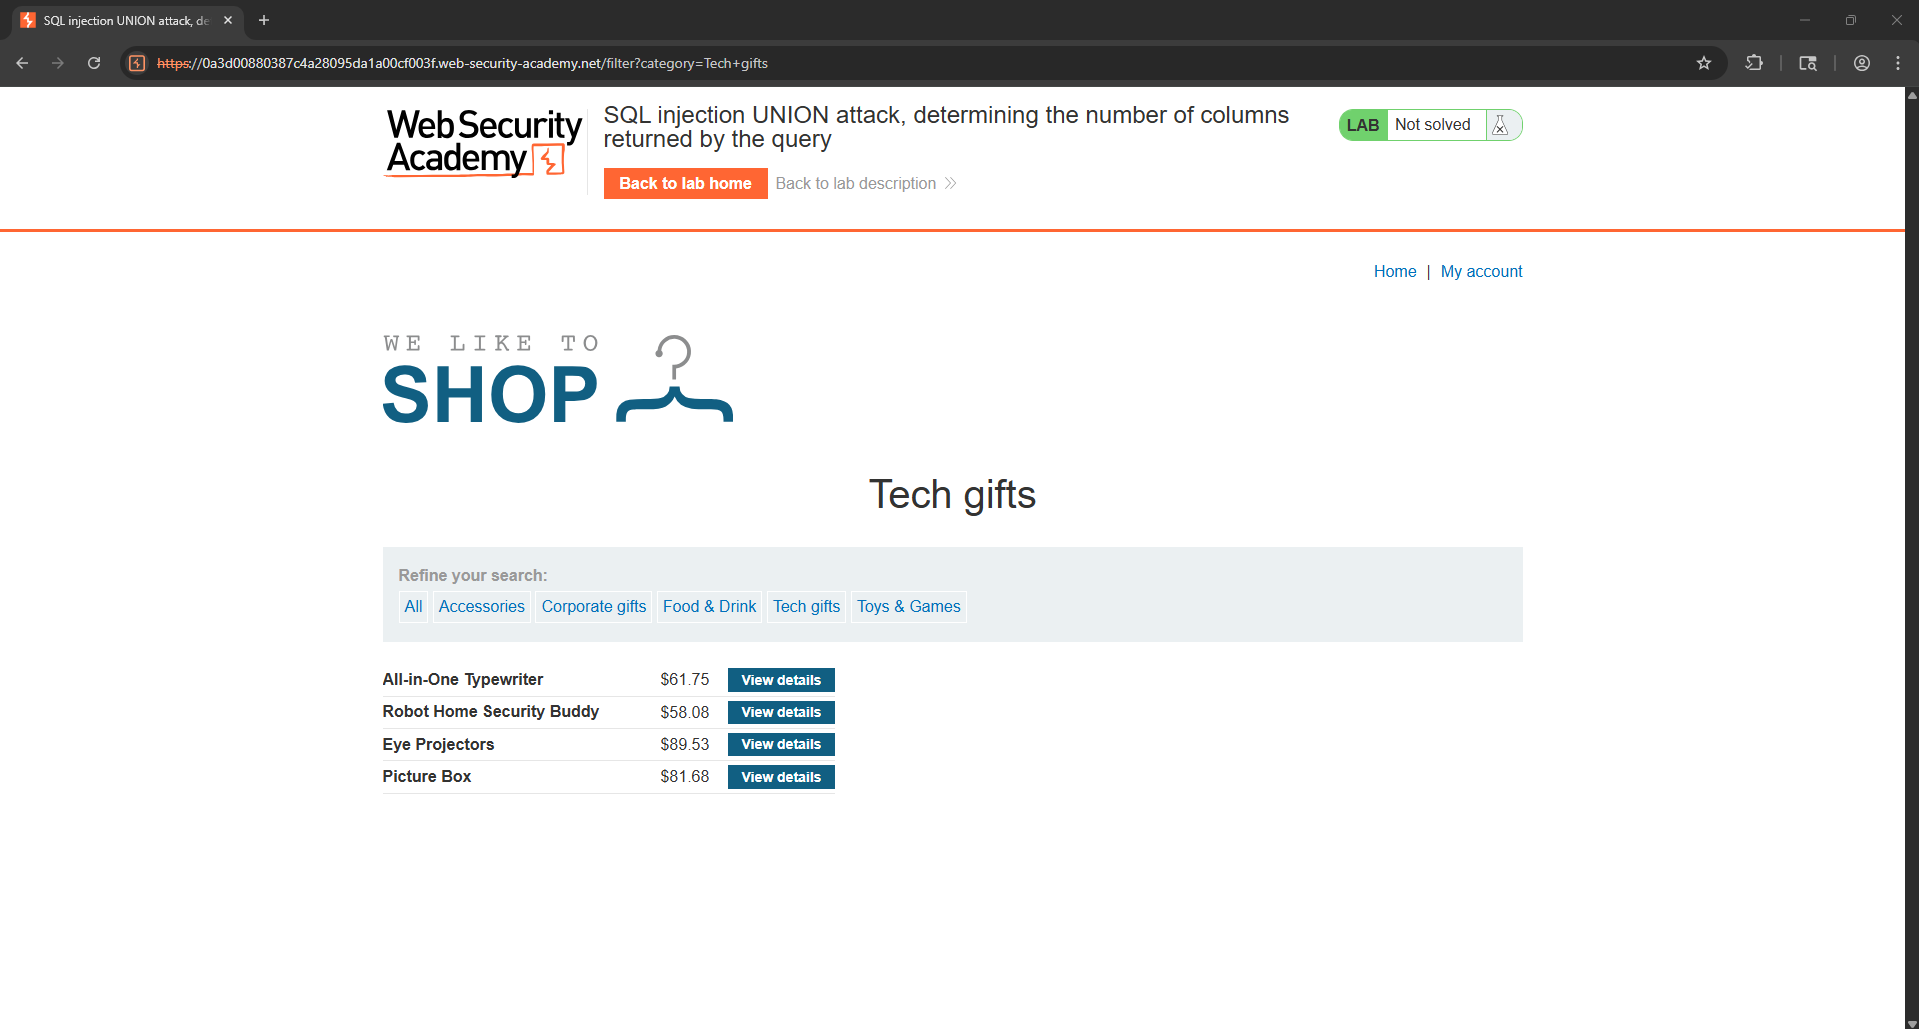The image size is (1919, 1029).
Task: Go to My account page
Action: click(1481, 271)
